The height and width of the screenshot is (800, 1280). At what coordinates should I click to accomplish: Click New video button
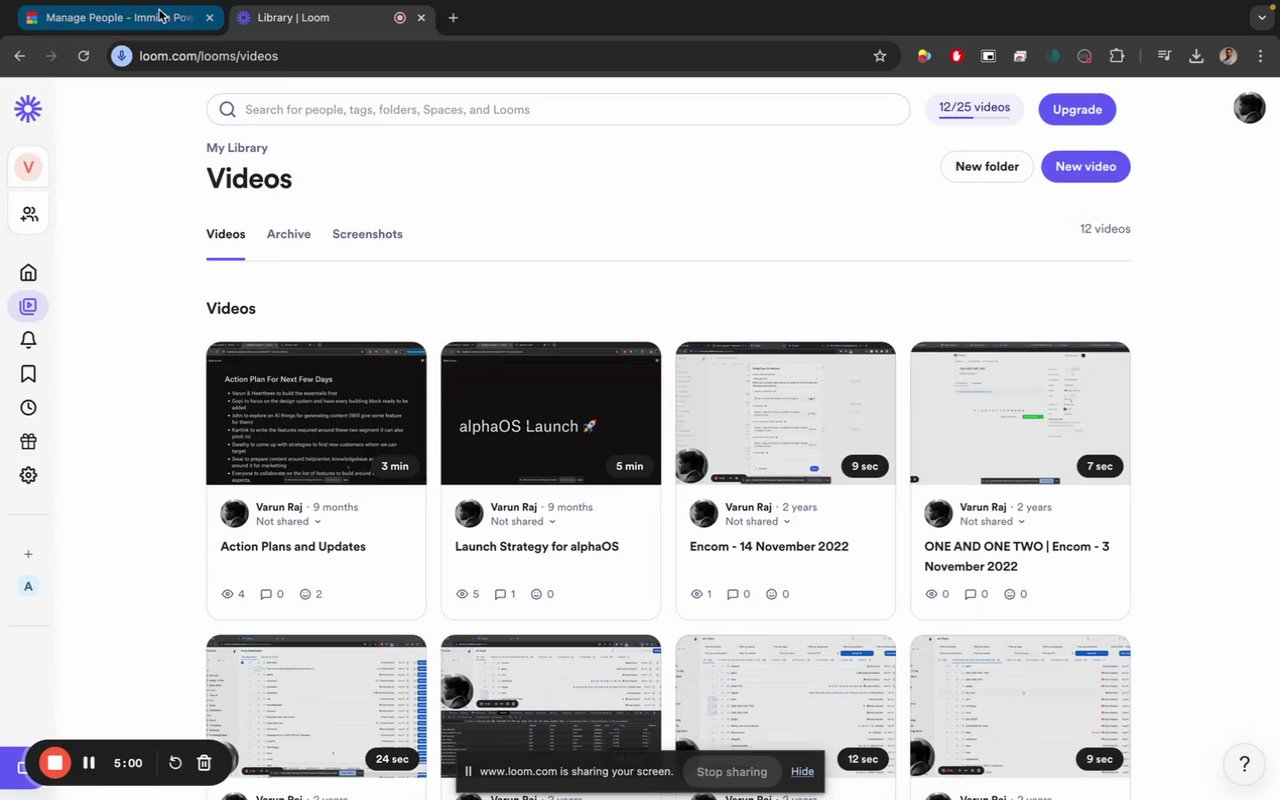pos(1086,166)
